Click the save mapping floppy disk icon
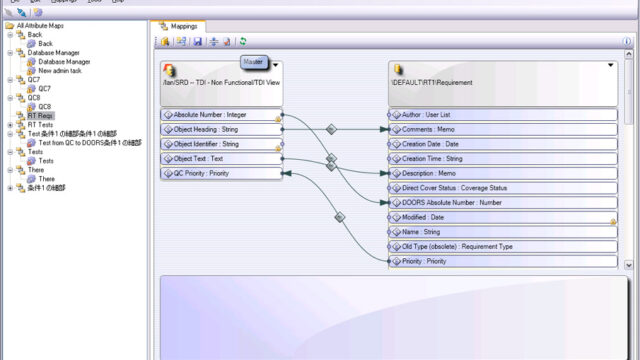Image resolution: width=640 pixels, height=360 pixels. point(198,42)
